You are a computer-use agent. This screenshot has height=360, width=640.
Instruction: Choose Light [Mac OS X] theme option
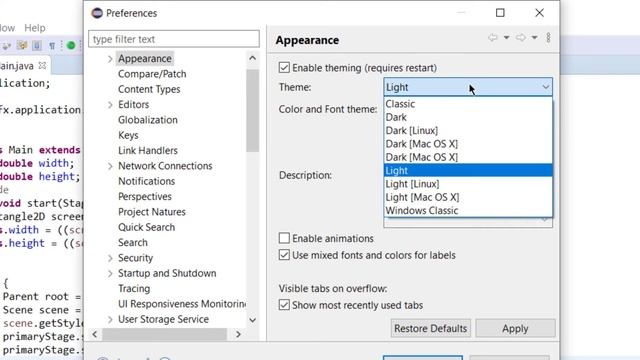[468, 197]
